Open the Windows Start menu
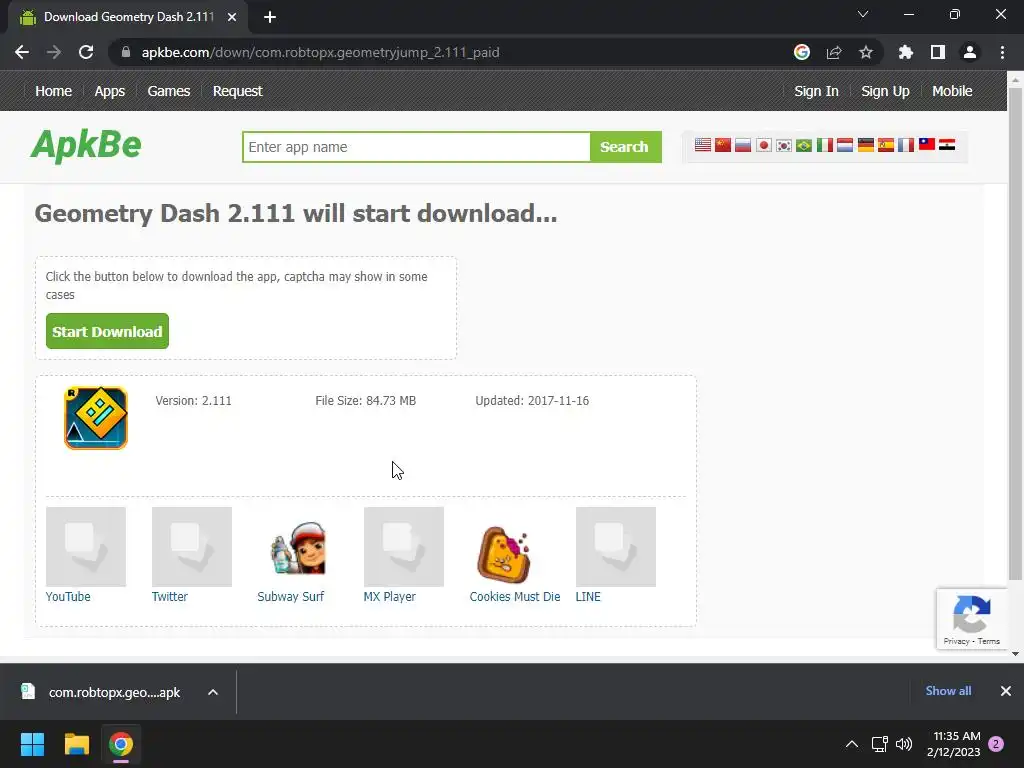Image resolution: width=1024 pixels, height=768 pixels. 32,744
